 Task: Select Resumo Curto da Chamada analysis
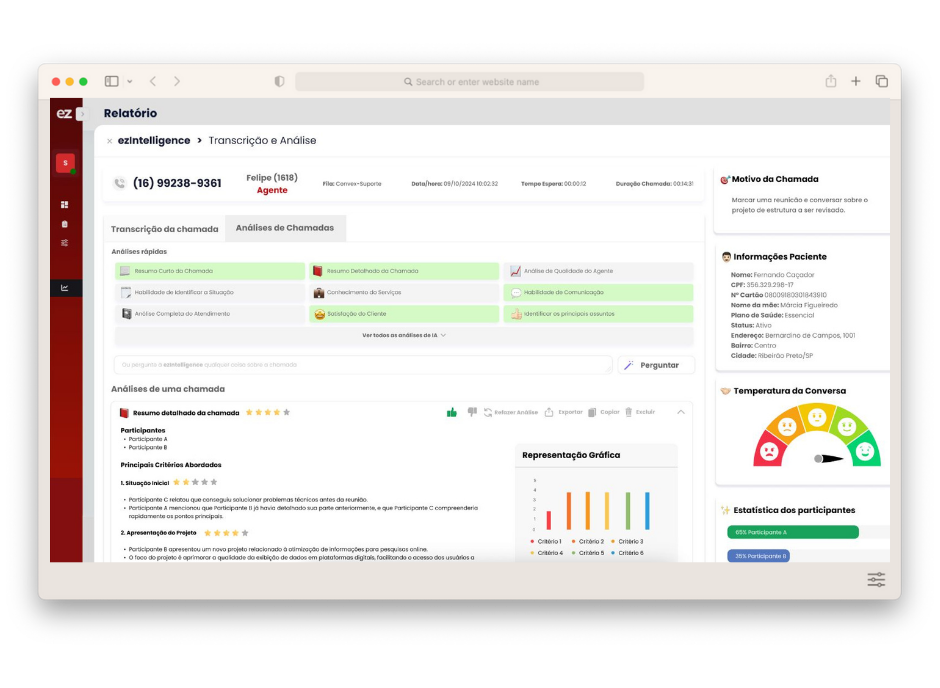[210, 271]
